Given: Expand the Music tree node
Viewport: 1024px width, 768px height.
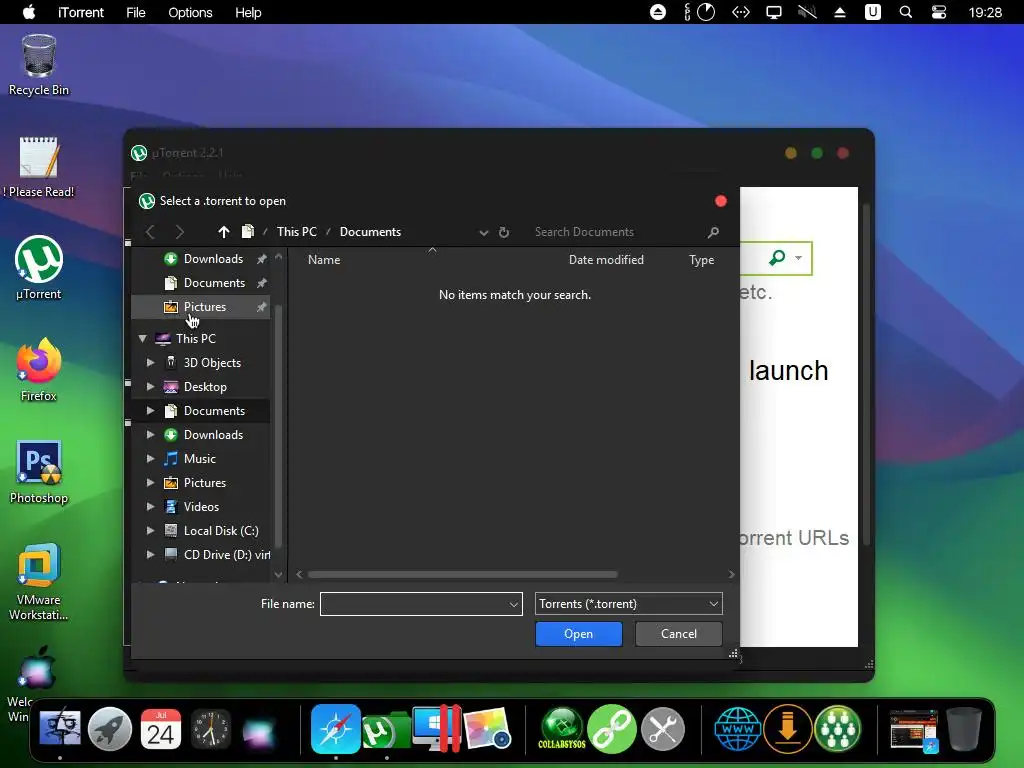Looking at the screenshot, I should click(x=150, y=458).
